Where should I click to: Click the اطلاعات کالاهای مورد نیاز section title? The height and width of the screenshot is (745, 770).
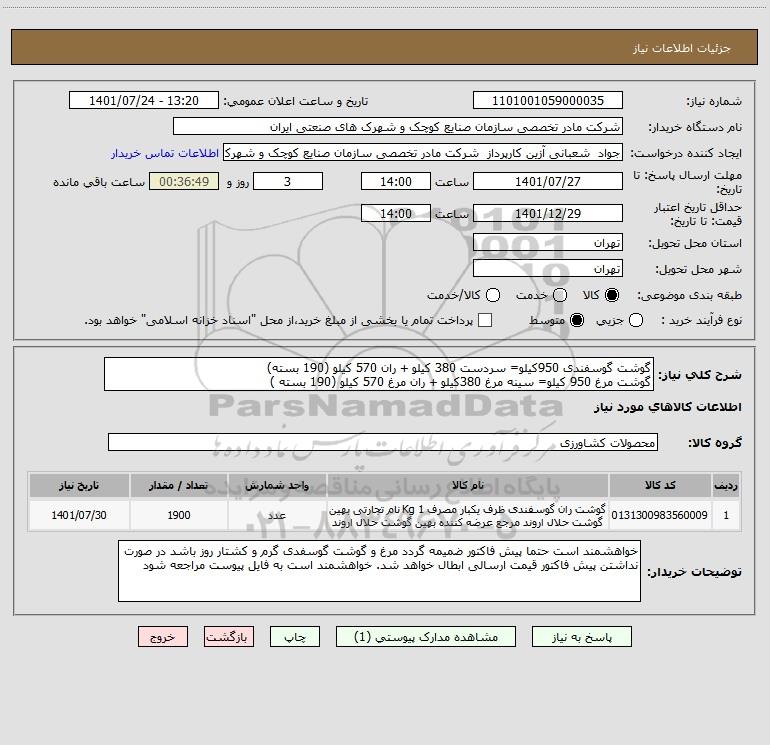point(668,407)
